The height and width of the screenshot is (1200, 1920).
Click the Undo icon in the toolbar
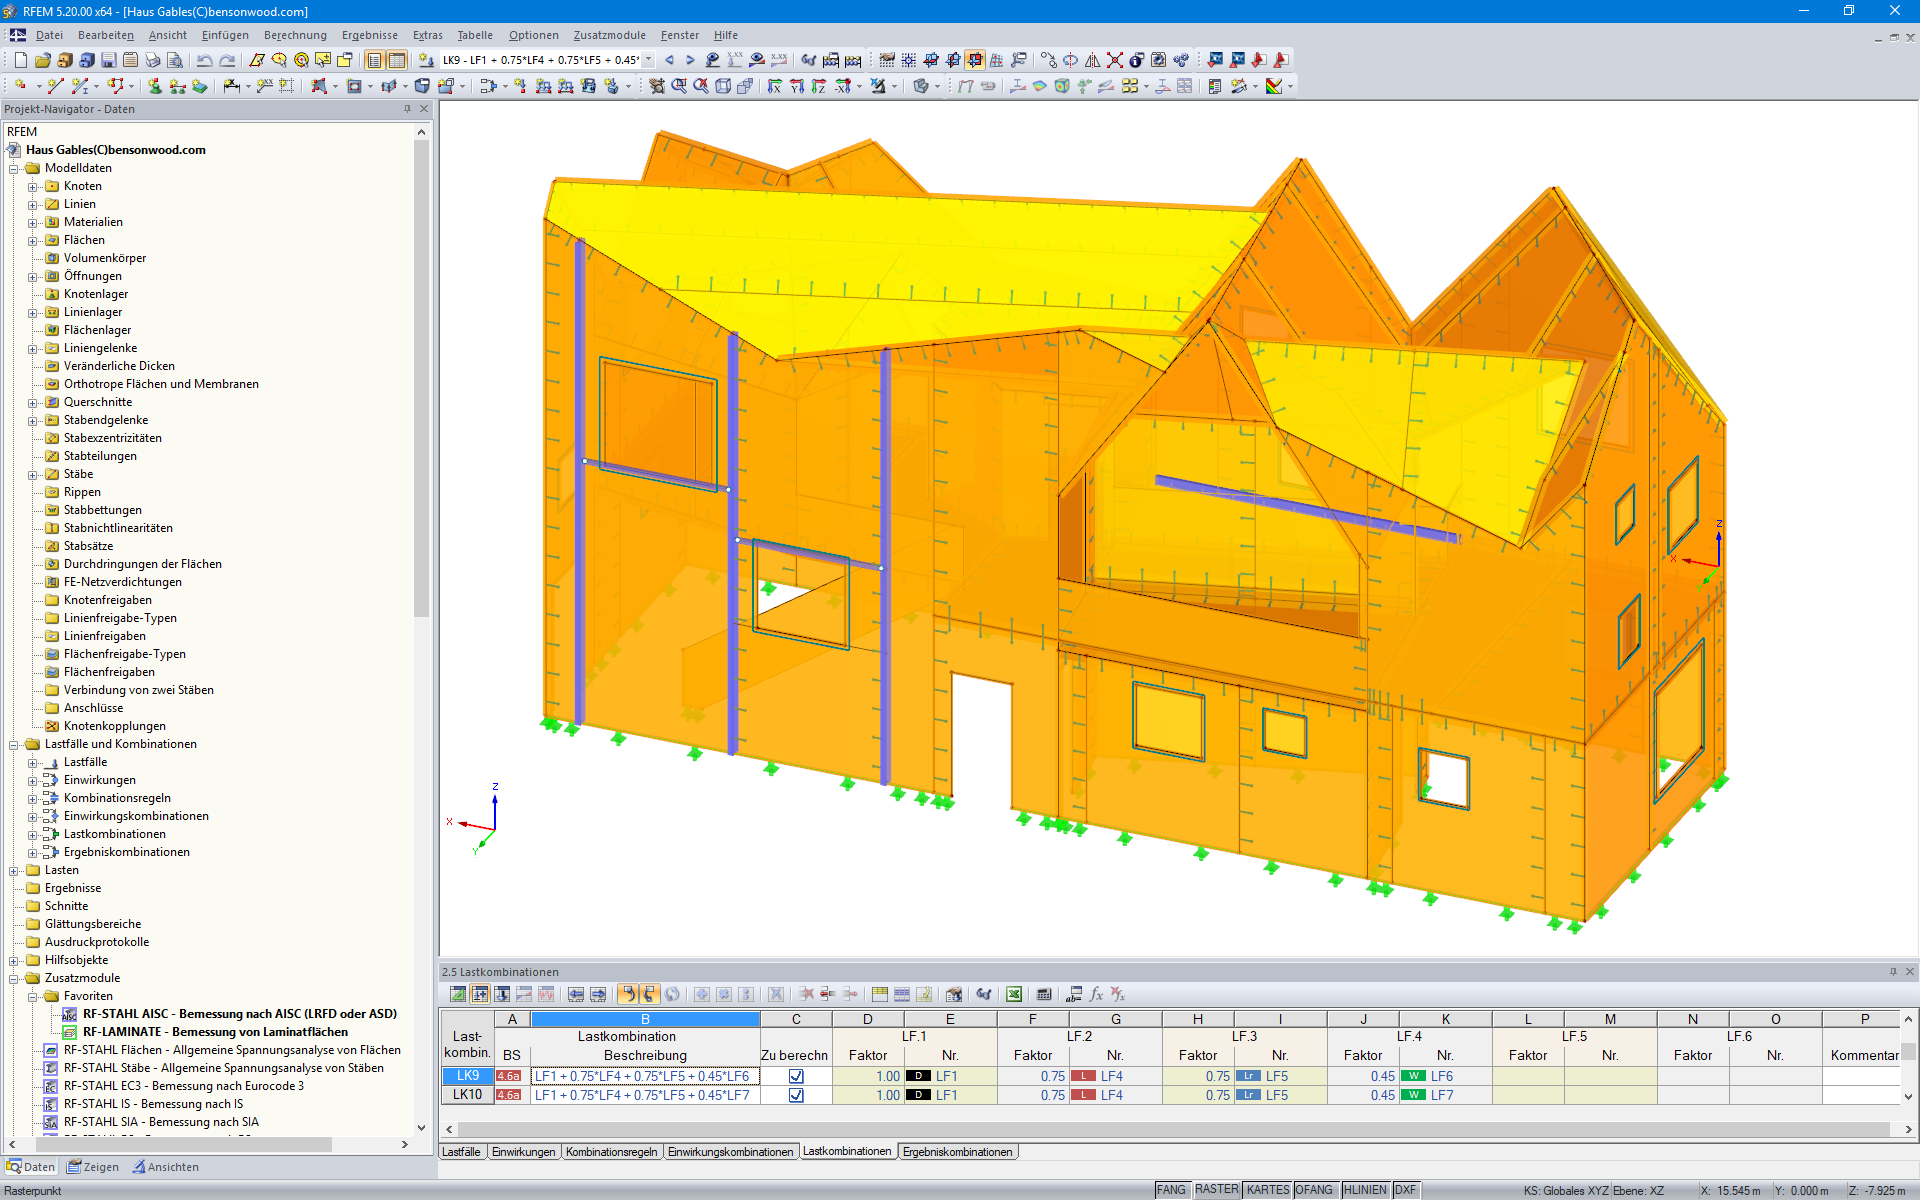click(204, 60)
